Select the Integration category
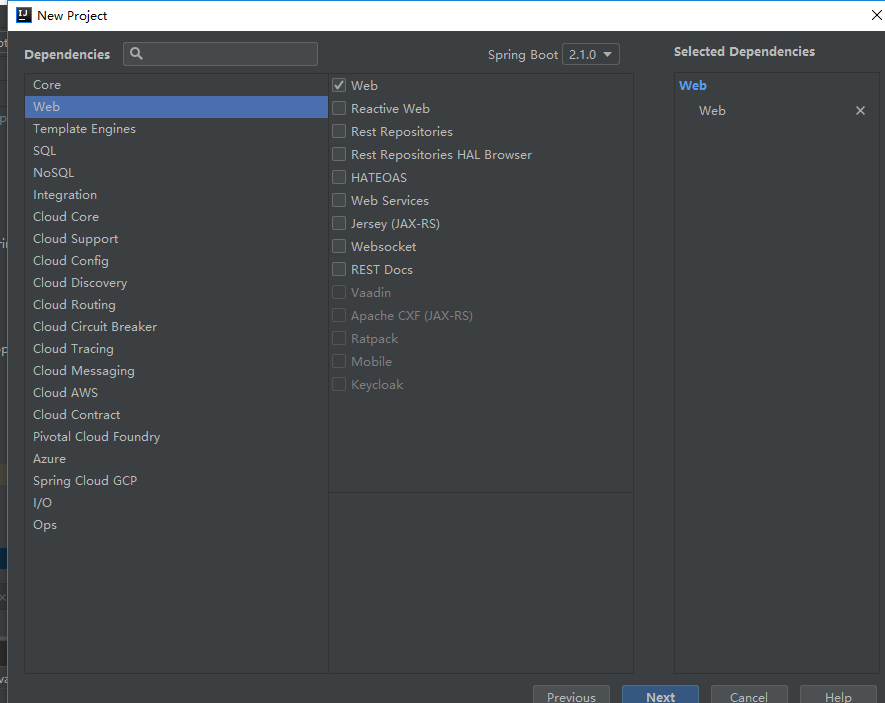Viewport: 885px width, 703px height. tap(176, 195)
